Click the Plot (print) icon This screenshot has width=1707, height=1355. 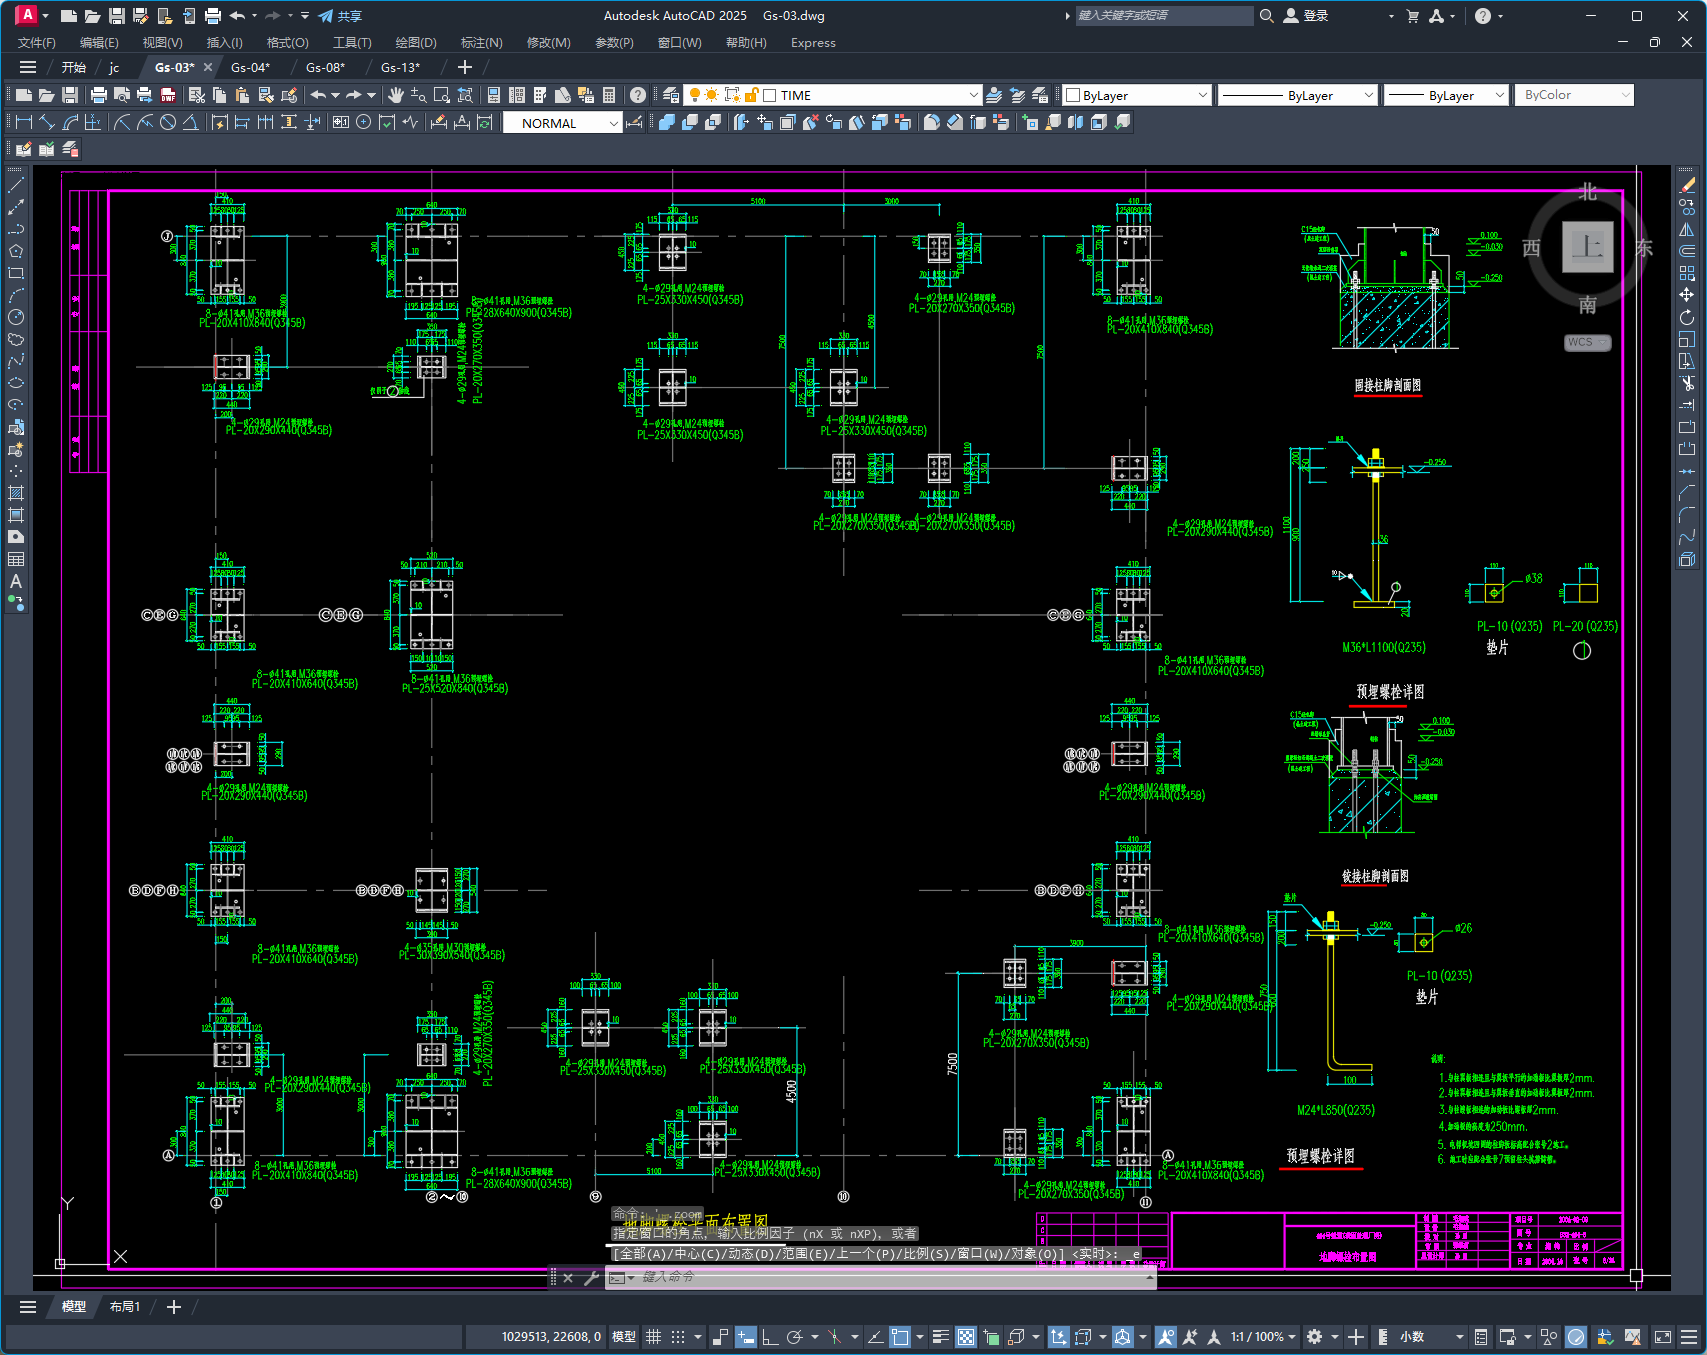(x=99, y=95)
